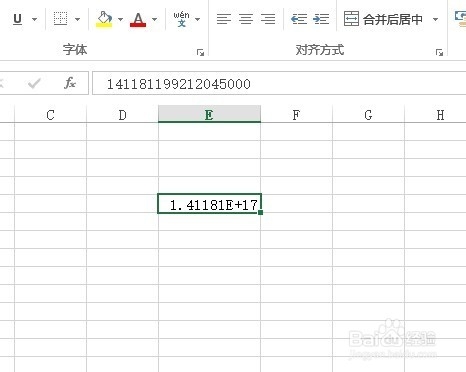This screenshot has width=466, height=372.
Task: Select column H header
Action: [436, 115]
